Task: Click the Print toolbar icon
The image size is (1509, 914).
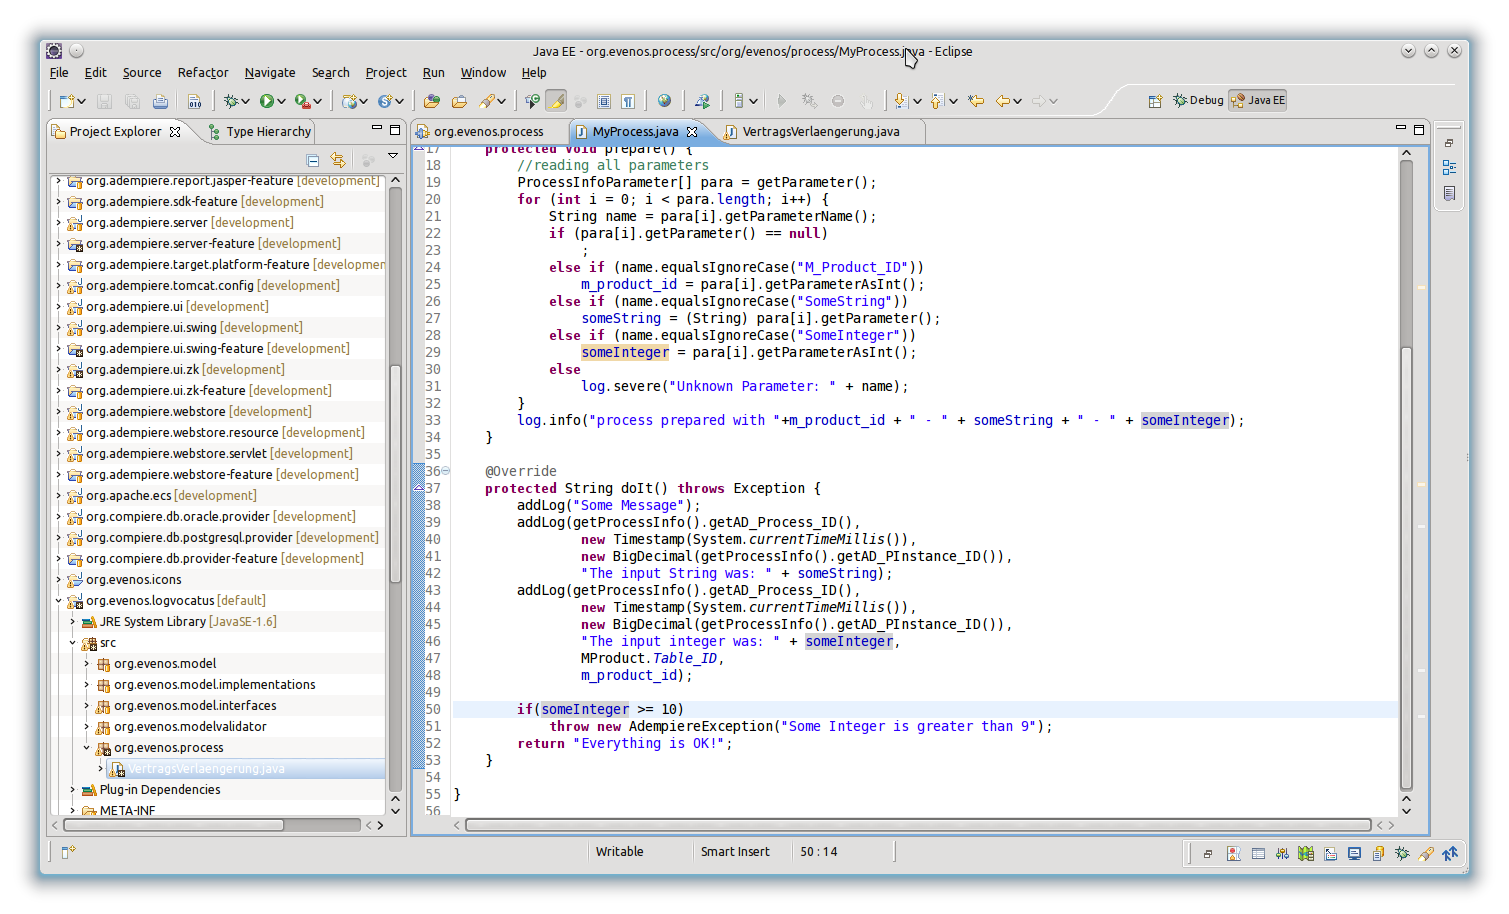Action: pyautogui.click(x=160, y=101)
